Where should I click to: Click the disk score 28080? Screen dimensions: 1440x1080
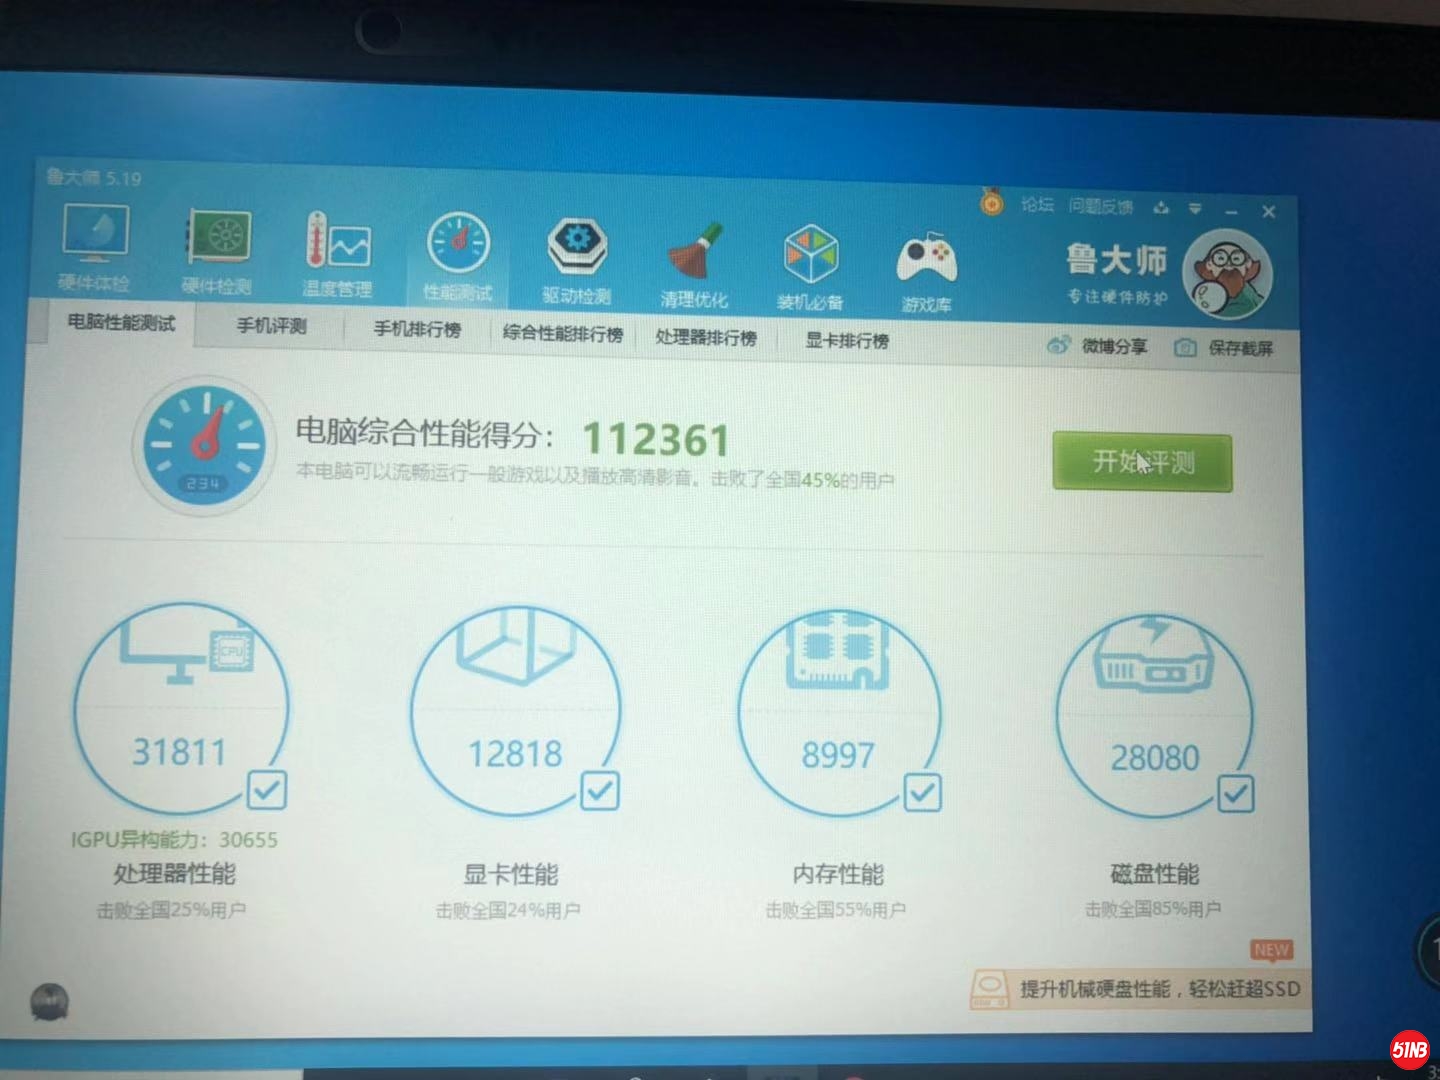(x=1155, y=758)
